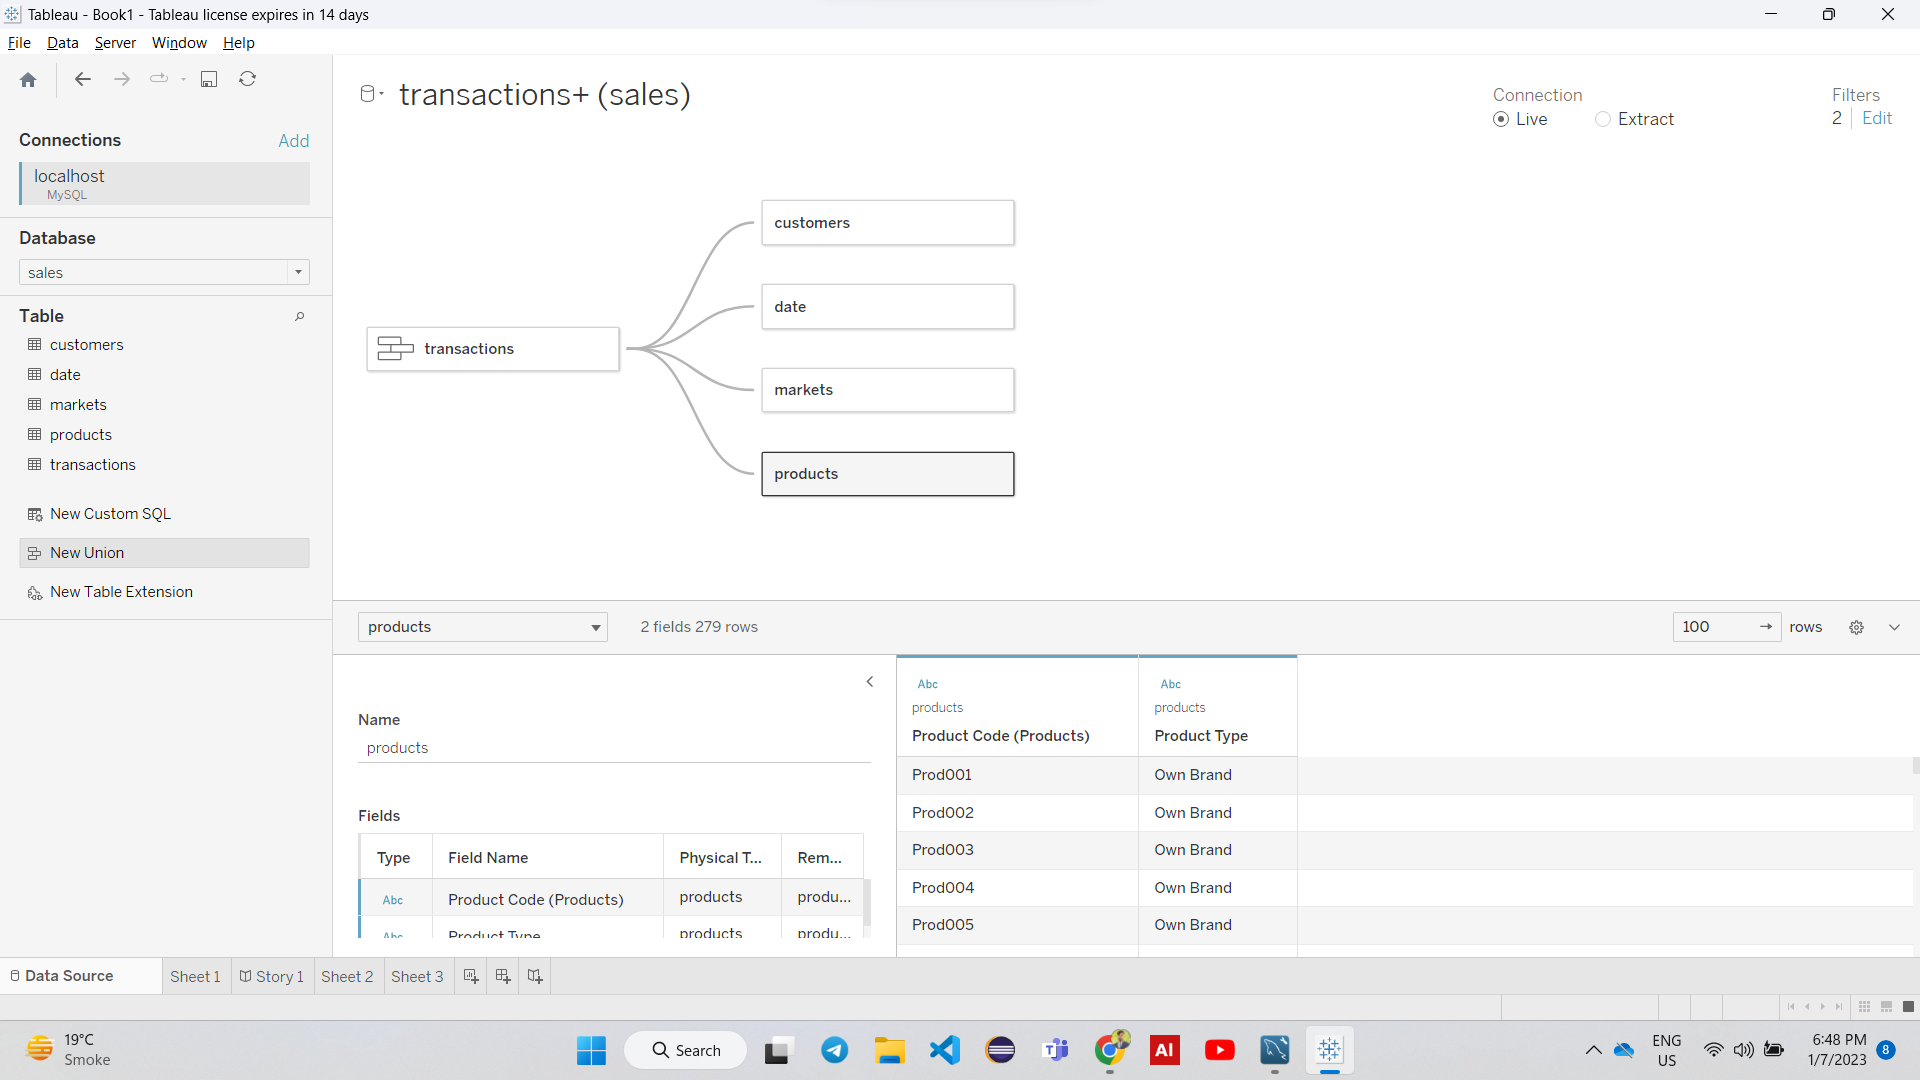Create a New Story from the bottom bar
Image resolution: width=1920 pixels, height=1080 pixels.
coord(535,976)
